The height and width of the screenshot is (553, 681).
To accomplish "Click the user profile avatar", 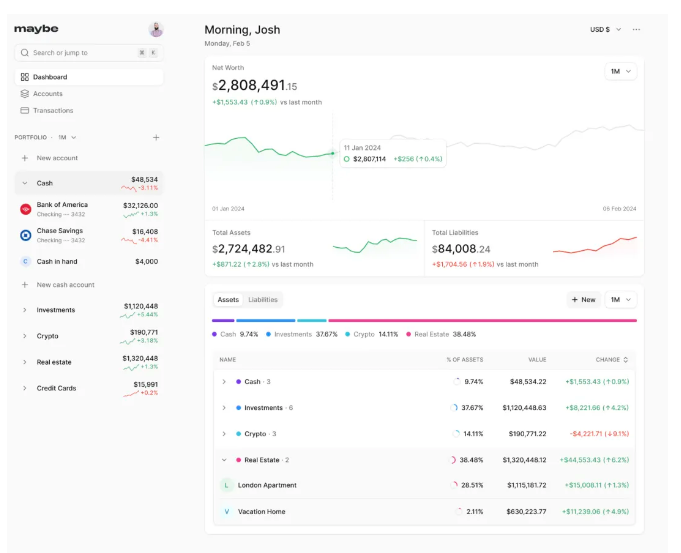I will [x=155, y=30].
